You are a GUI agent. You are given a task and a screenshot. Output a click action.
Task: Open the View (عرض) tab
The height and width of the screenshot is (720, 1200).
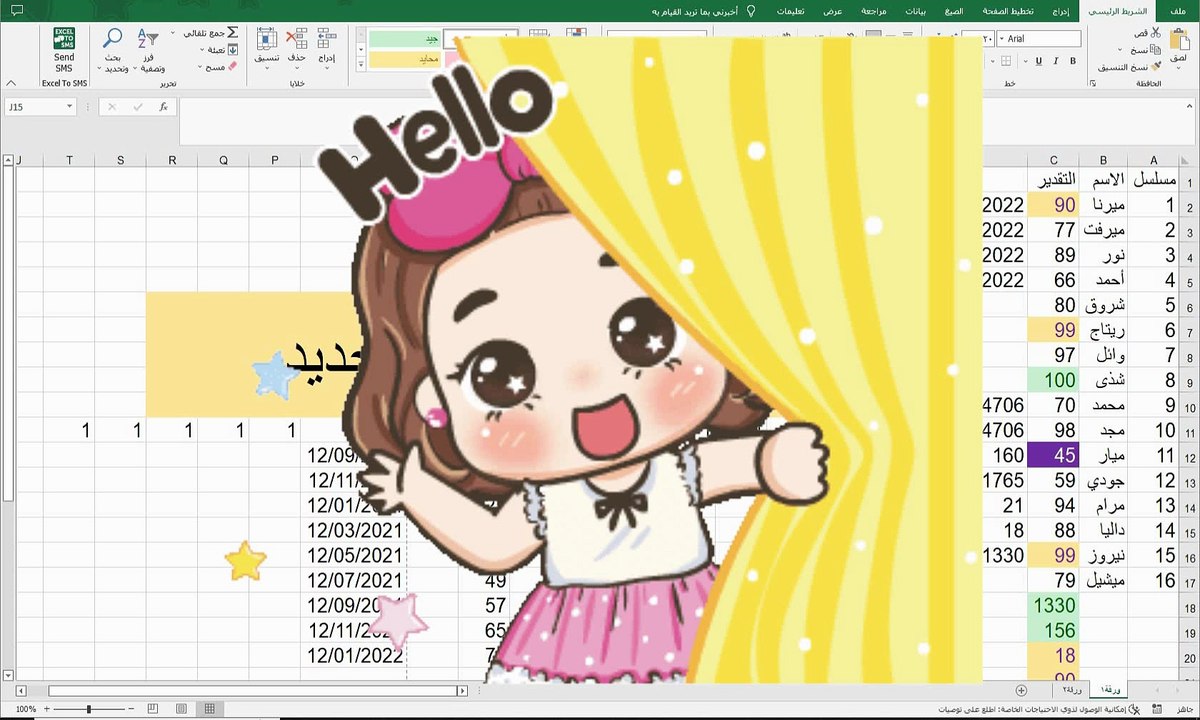tap(832, 11)
